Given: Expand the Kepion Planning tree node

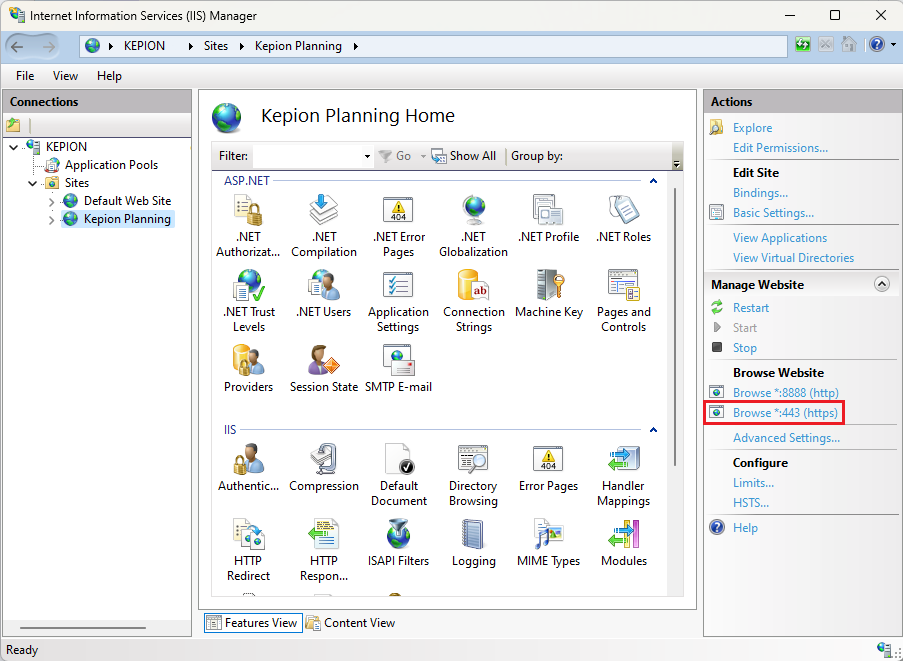Looking at the screenshot, I should pyautogui.click(x=51, y=220).
